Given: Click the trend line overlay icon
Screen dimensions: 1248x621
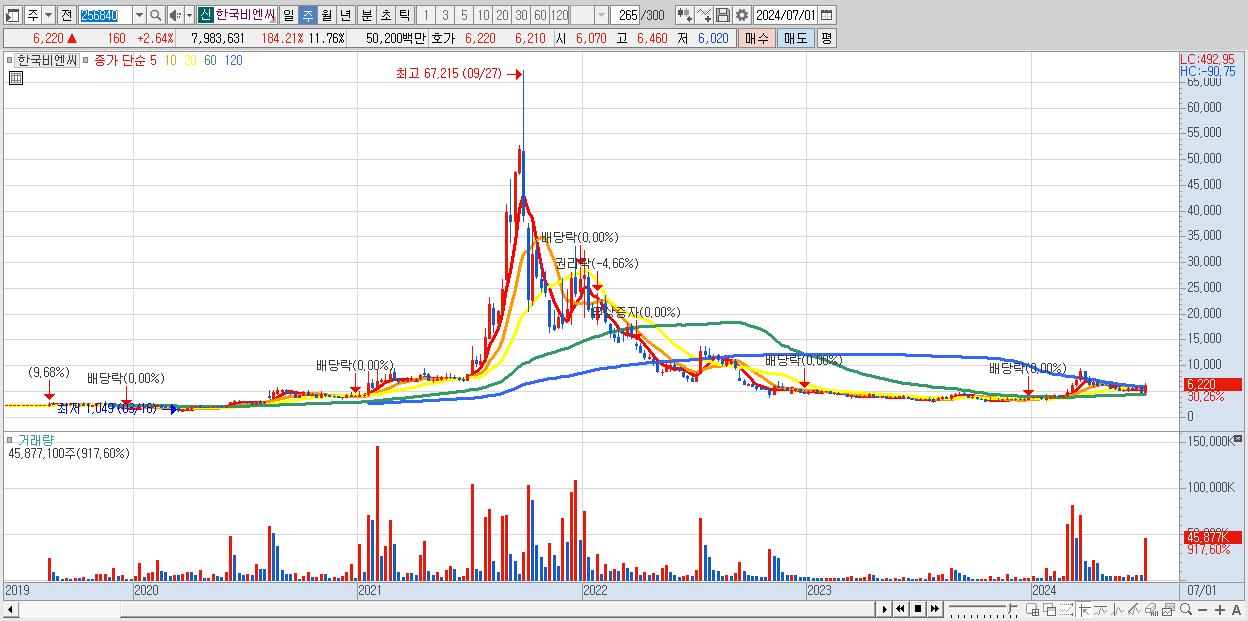Looking at the screenshot, I should tap(1101, 609).
